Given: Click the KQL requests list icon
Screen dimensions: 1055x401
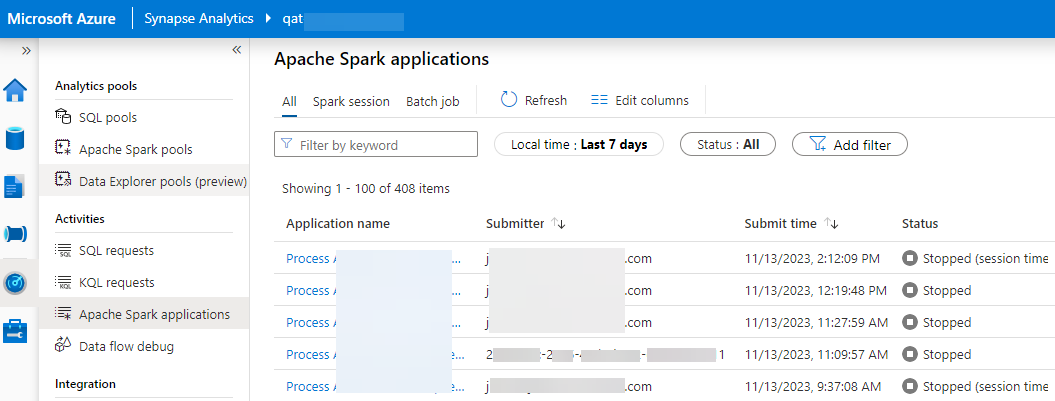Looking at the screenshot, I should [63, 283].
